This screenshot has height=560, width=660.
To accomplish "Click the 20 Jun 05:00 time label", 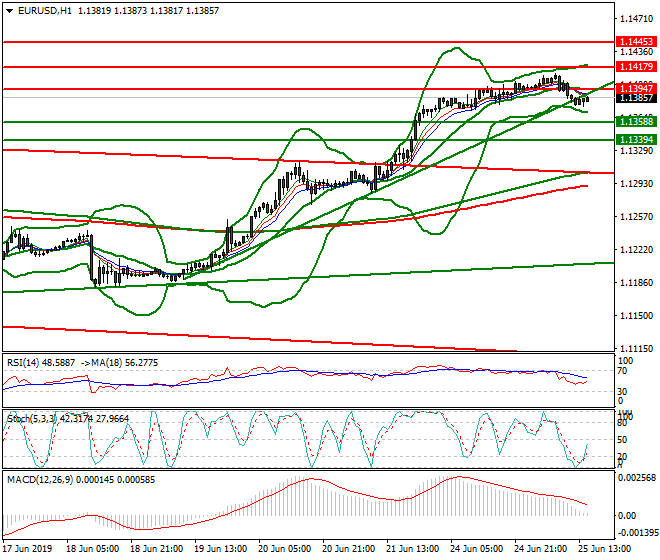I will (285, 549).
